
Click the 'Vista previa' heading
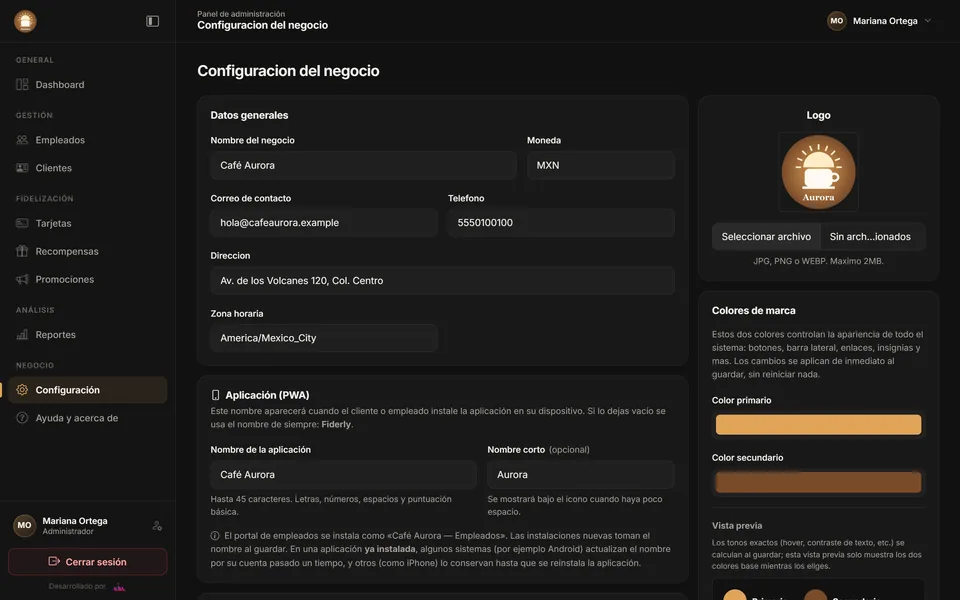(x=737, y=526)
